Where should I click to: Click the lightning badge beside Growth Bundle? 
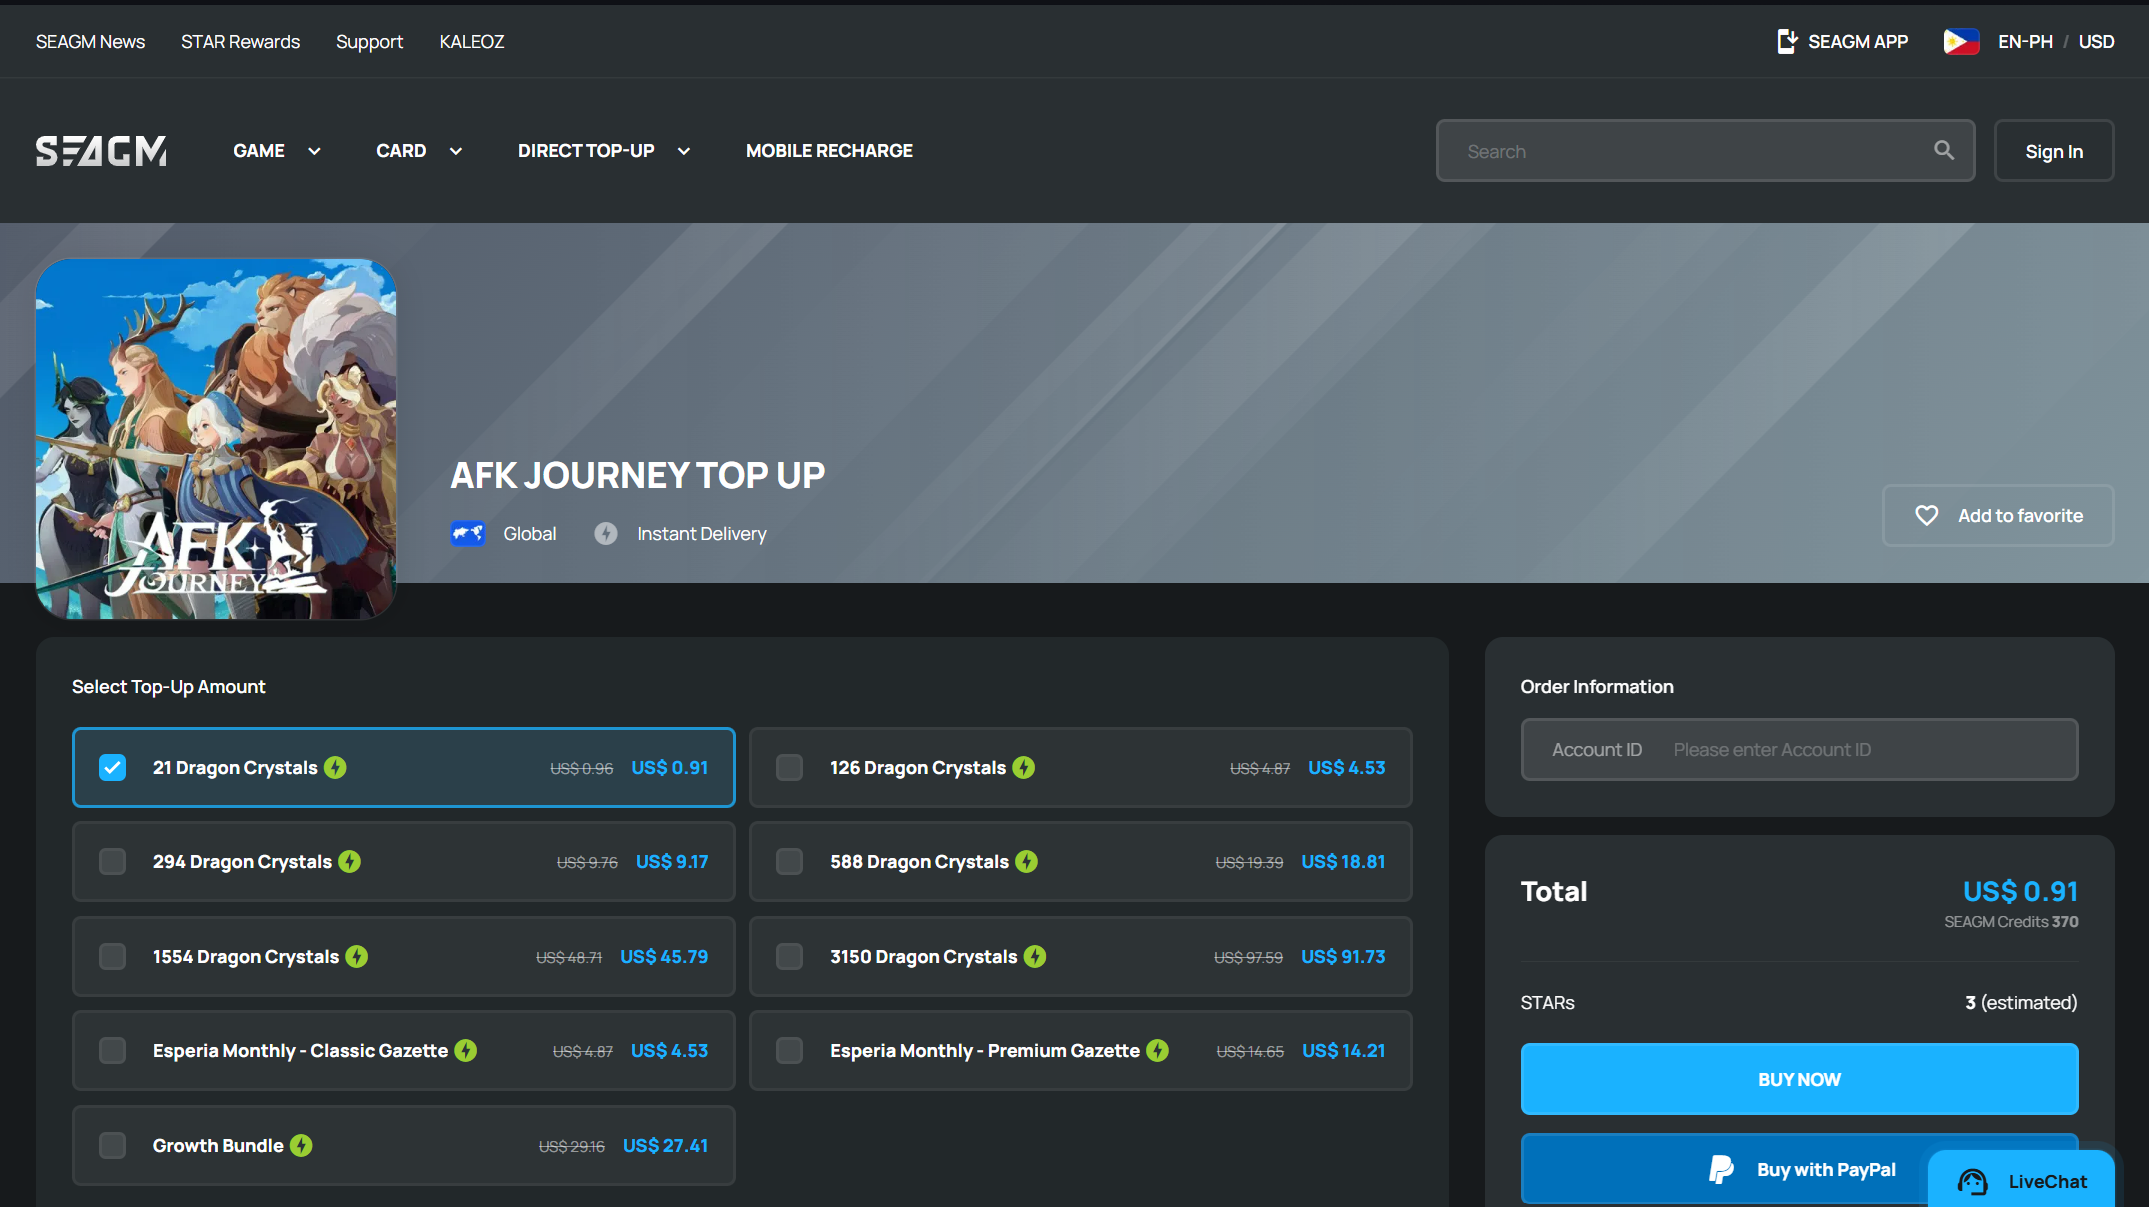point(301,1145)
